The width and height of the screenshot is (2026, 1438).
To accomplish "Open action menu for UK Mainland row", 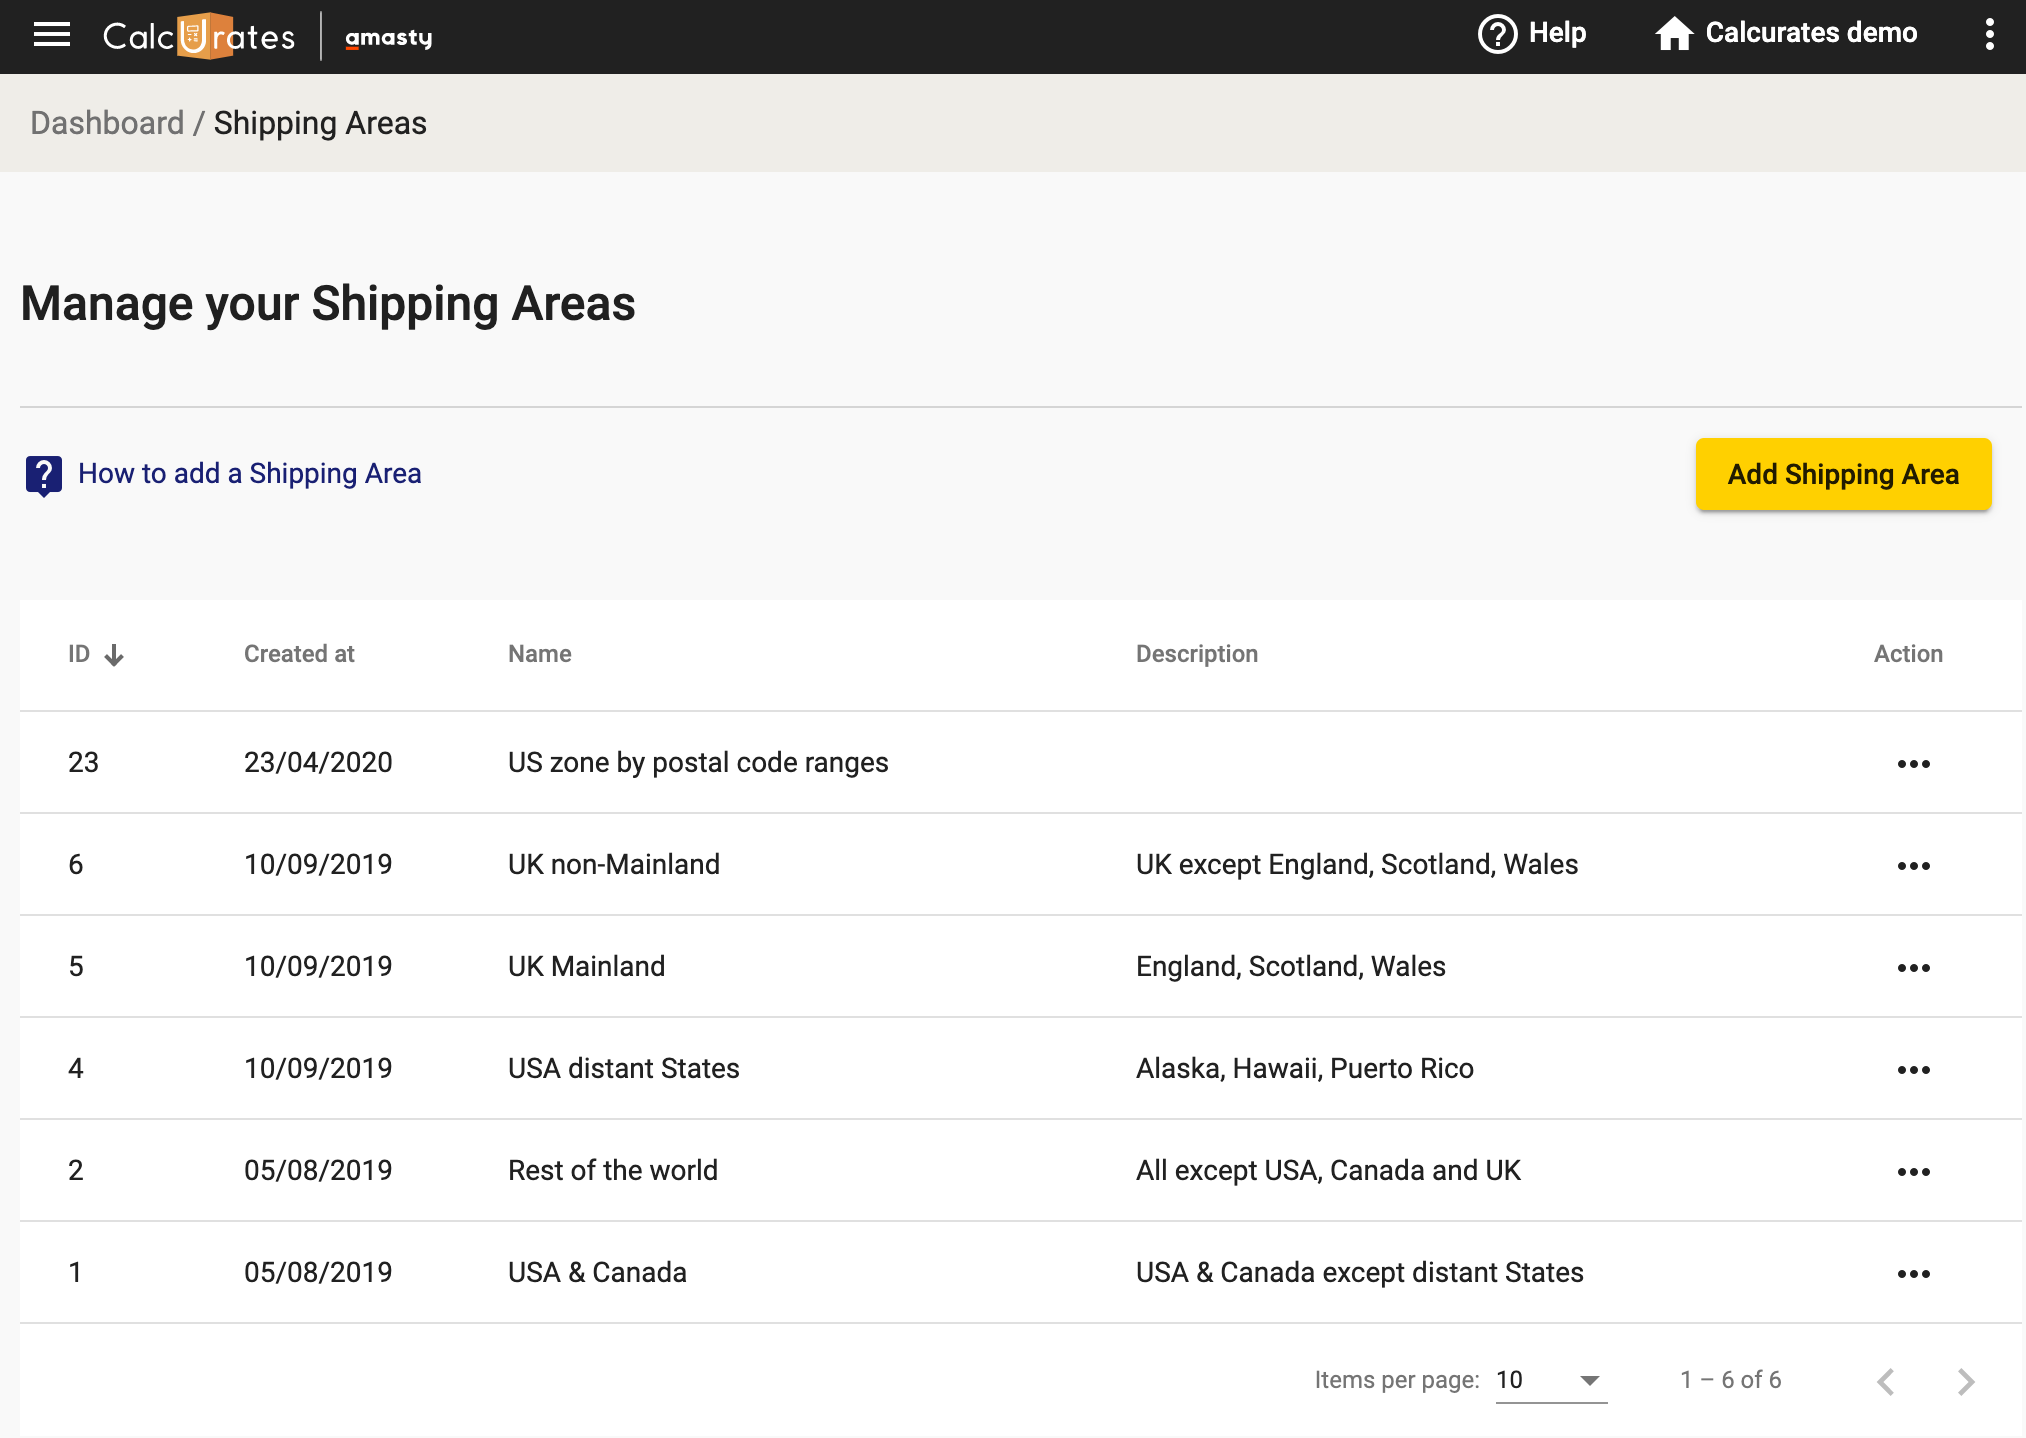I will coord(1914,967).
